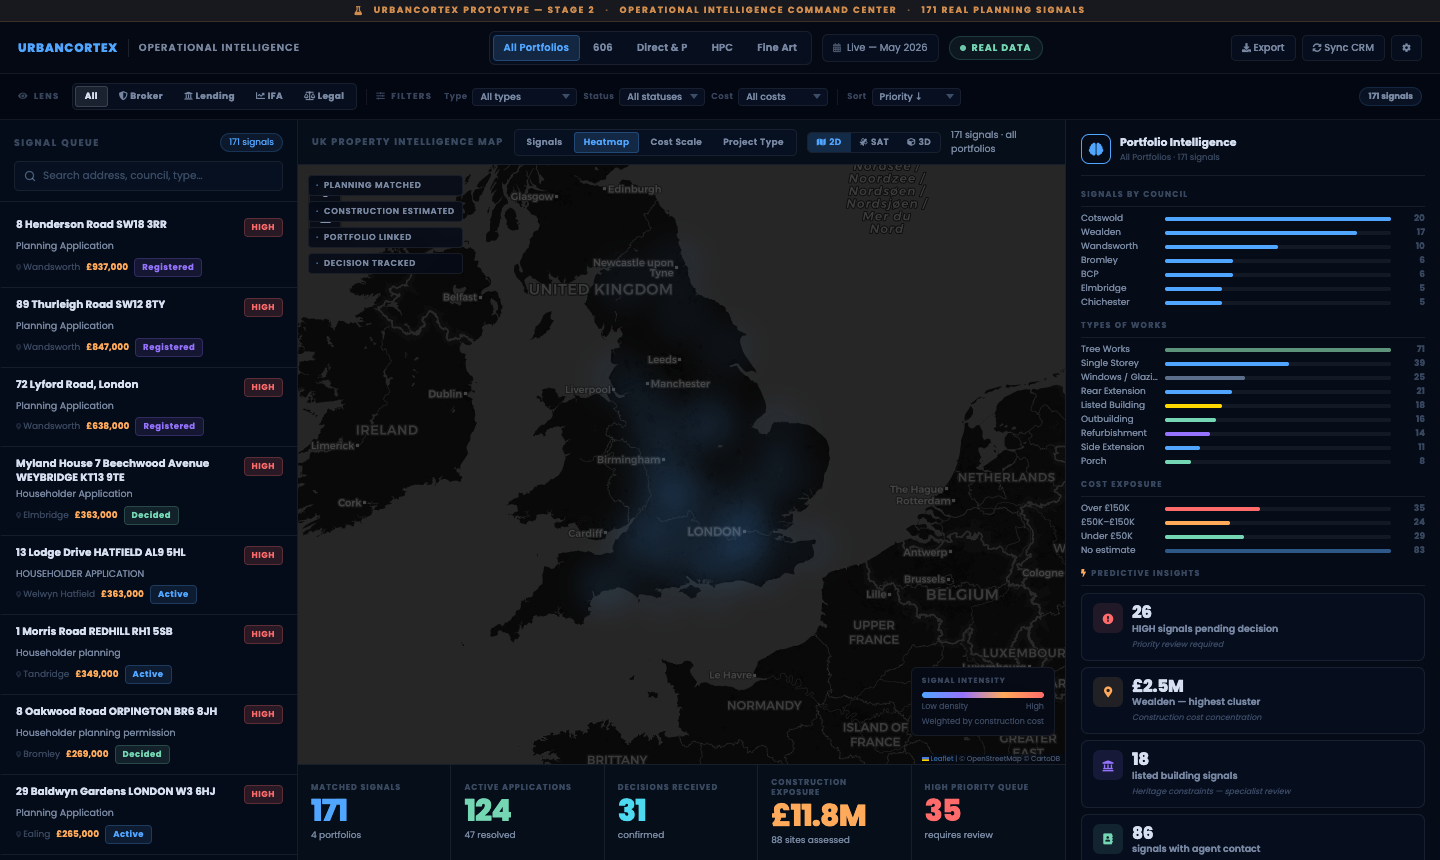Select the All Portfolios tab
The image size is (1440, 860).
[x=536, y=48]
